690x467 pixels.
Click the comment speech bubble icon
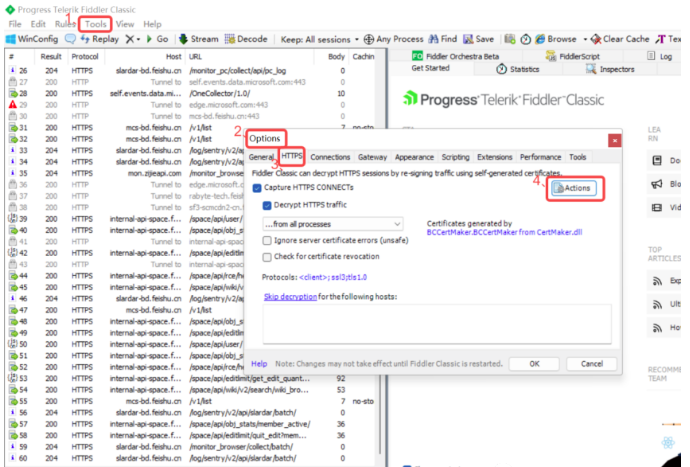click(70, 39)
